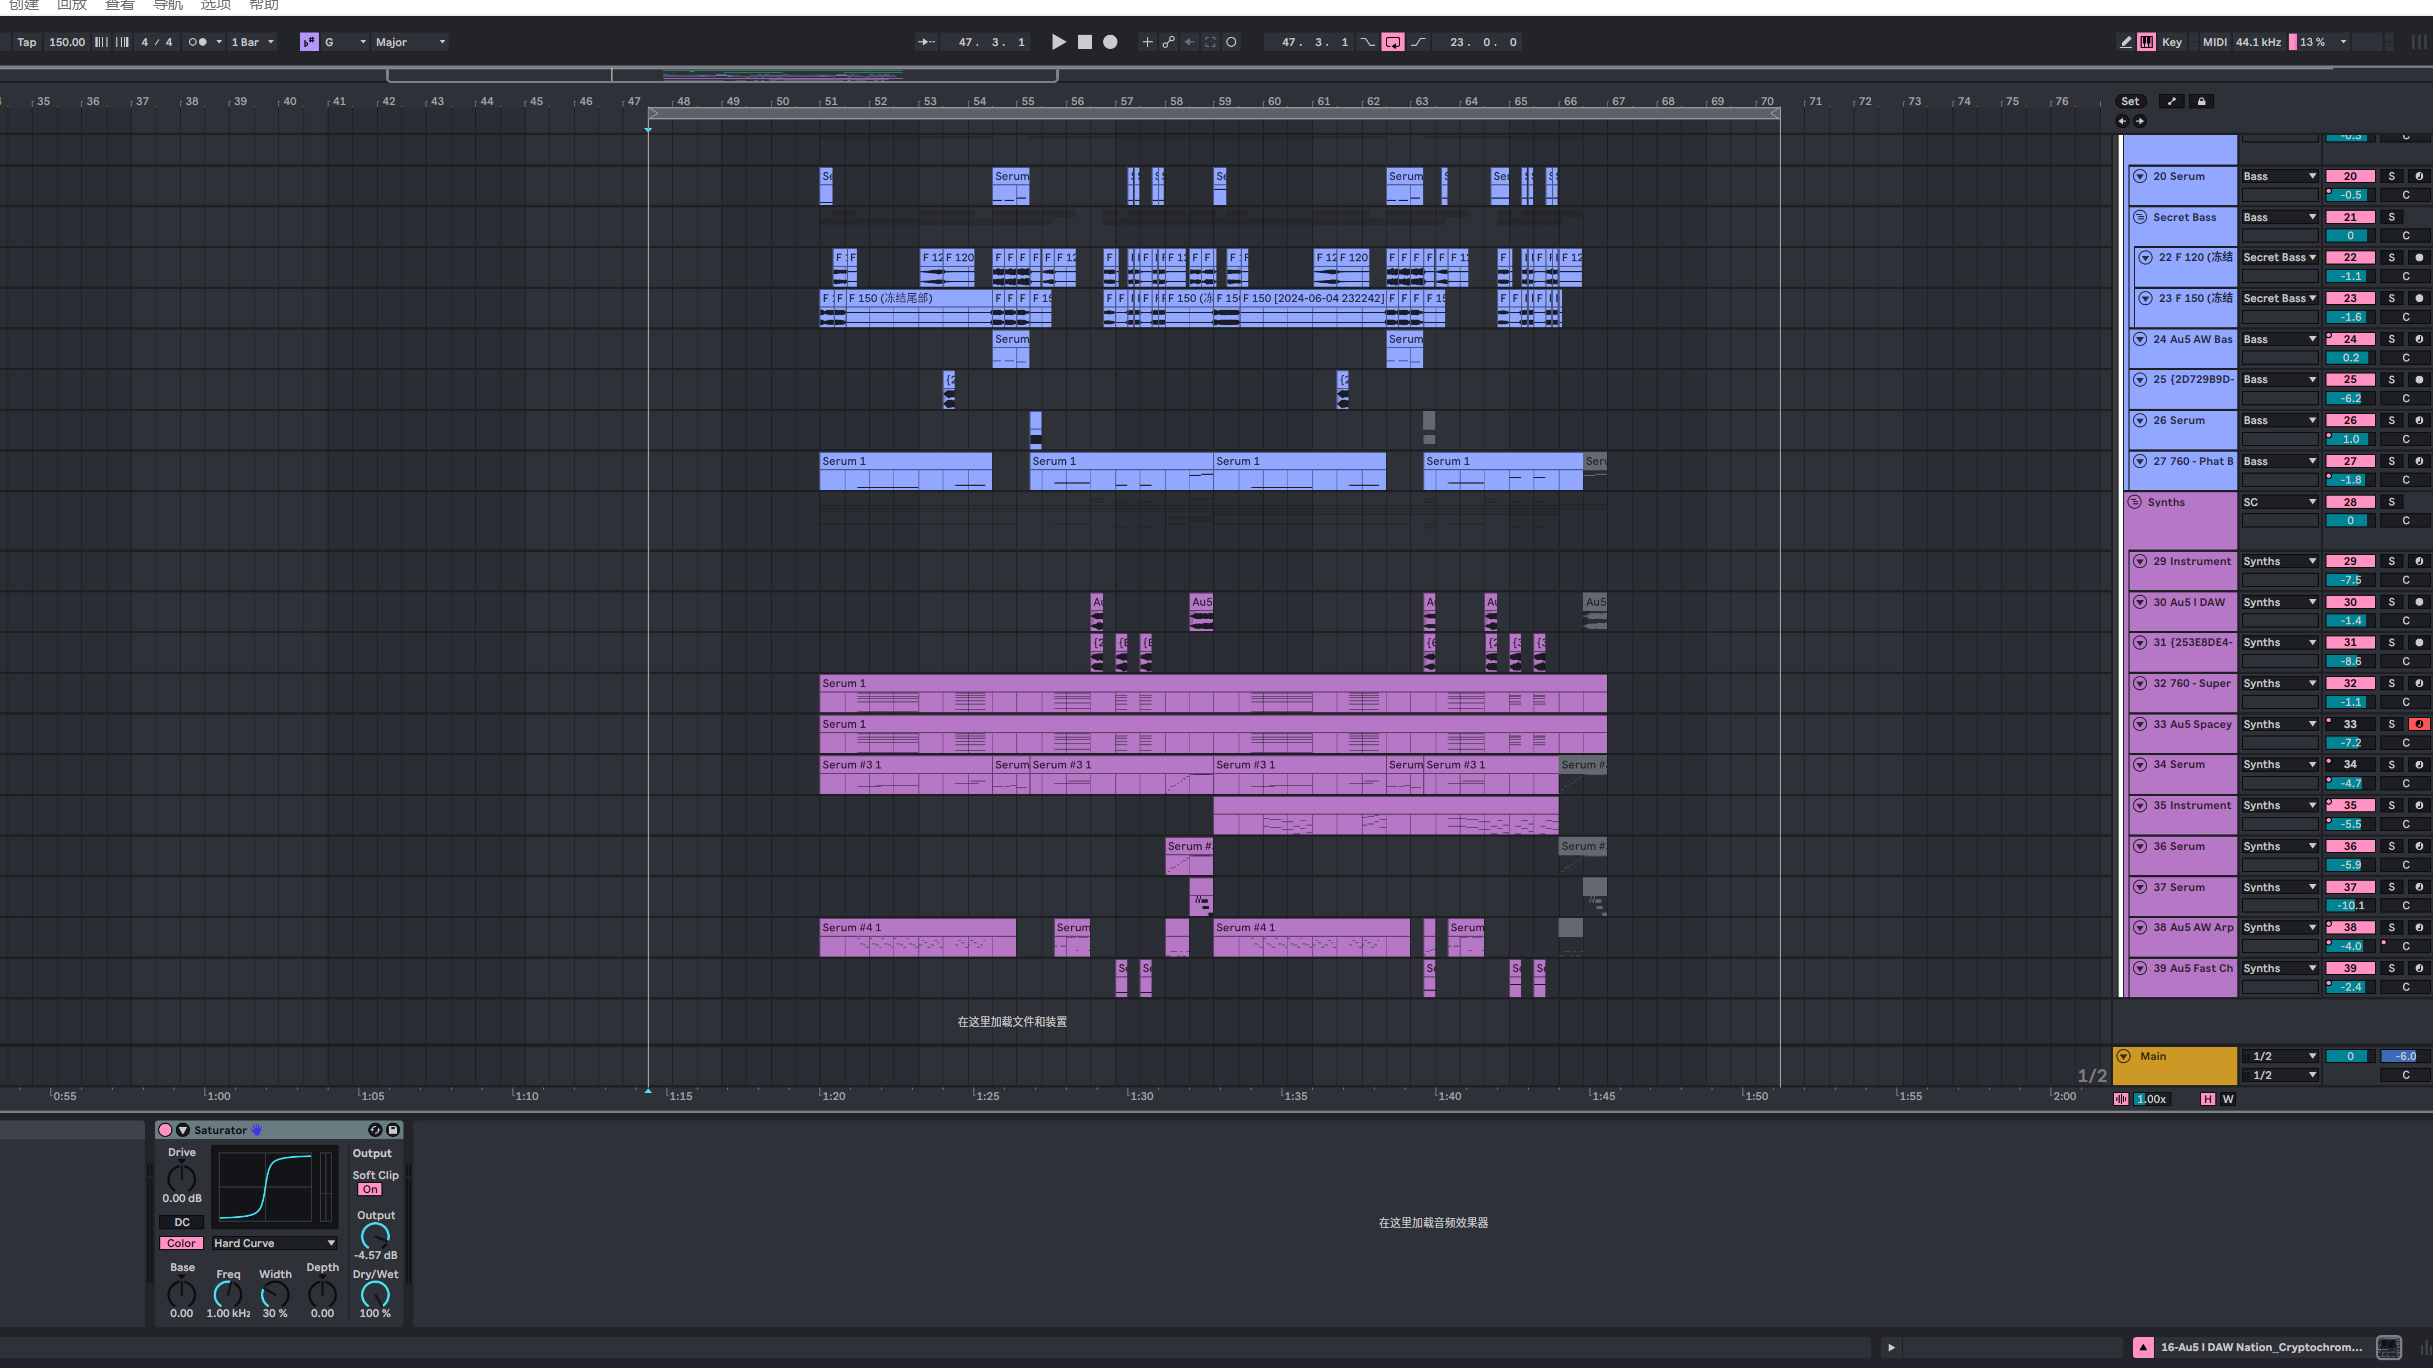
Task: Click the Saturator save preset disk icon
Action: [x=393, y=1130]
